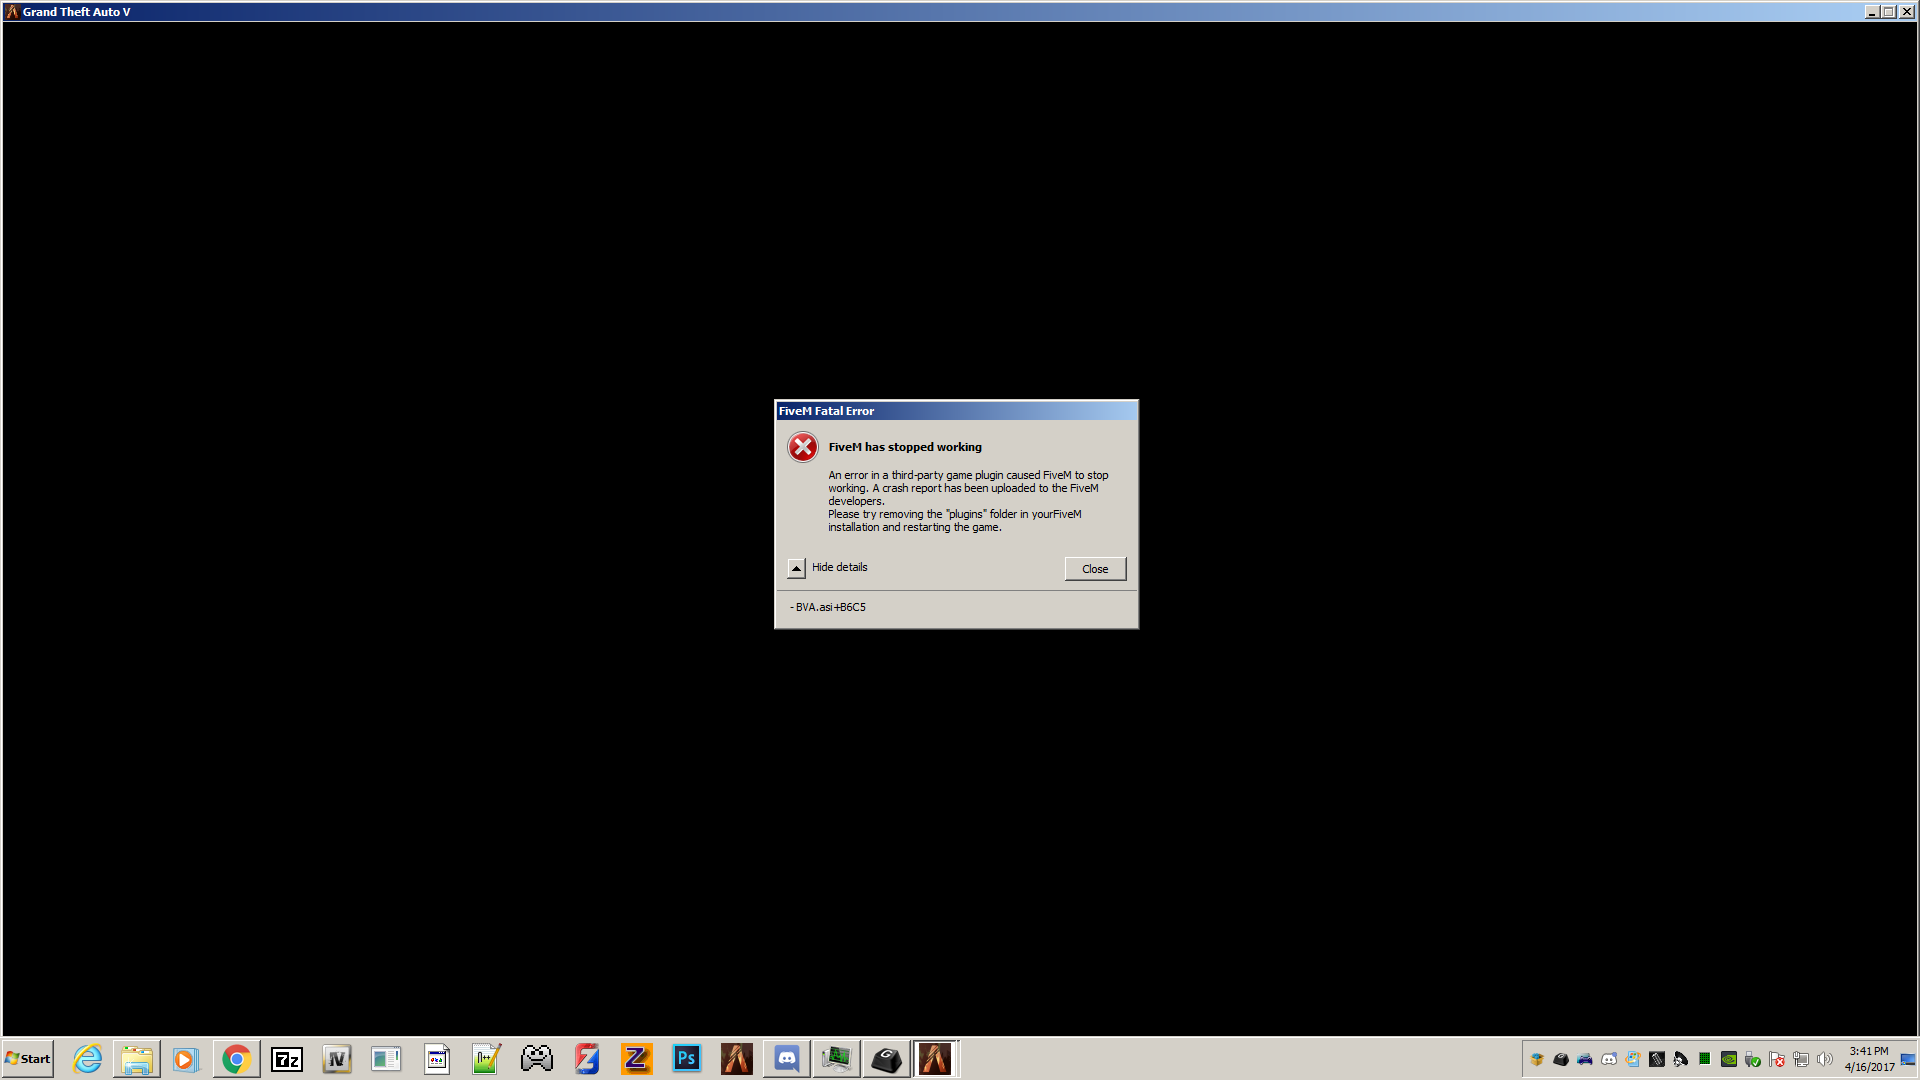Open Logitech G key tray icon
The width and height of the screenshot is (1920, 1080).
point(1561,1059)
